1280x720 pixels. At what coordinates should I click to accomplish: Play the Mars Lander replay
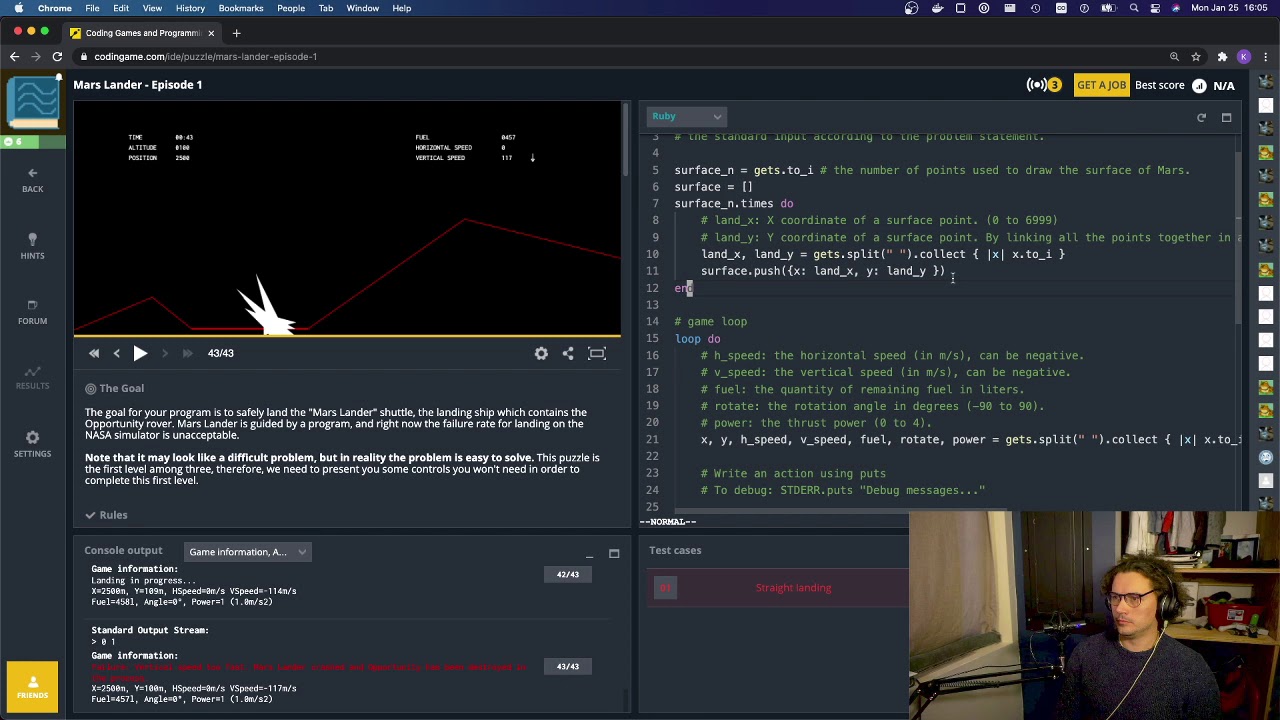(x=140, y=353)
